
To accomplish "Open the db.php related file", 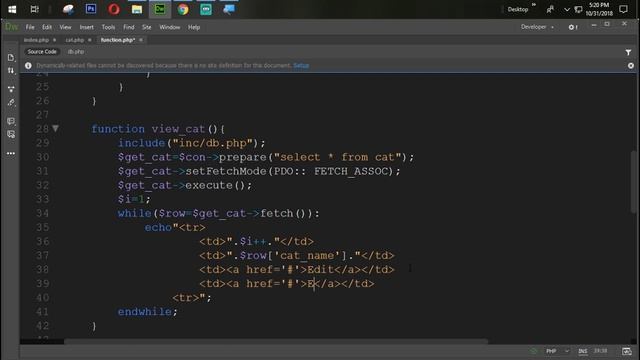I will point(76,52).
